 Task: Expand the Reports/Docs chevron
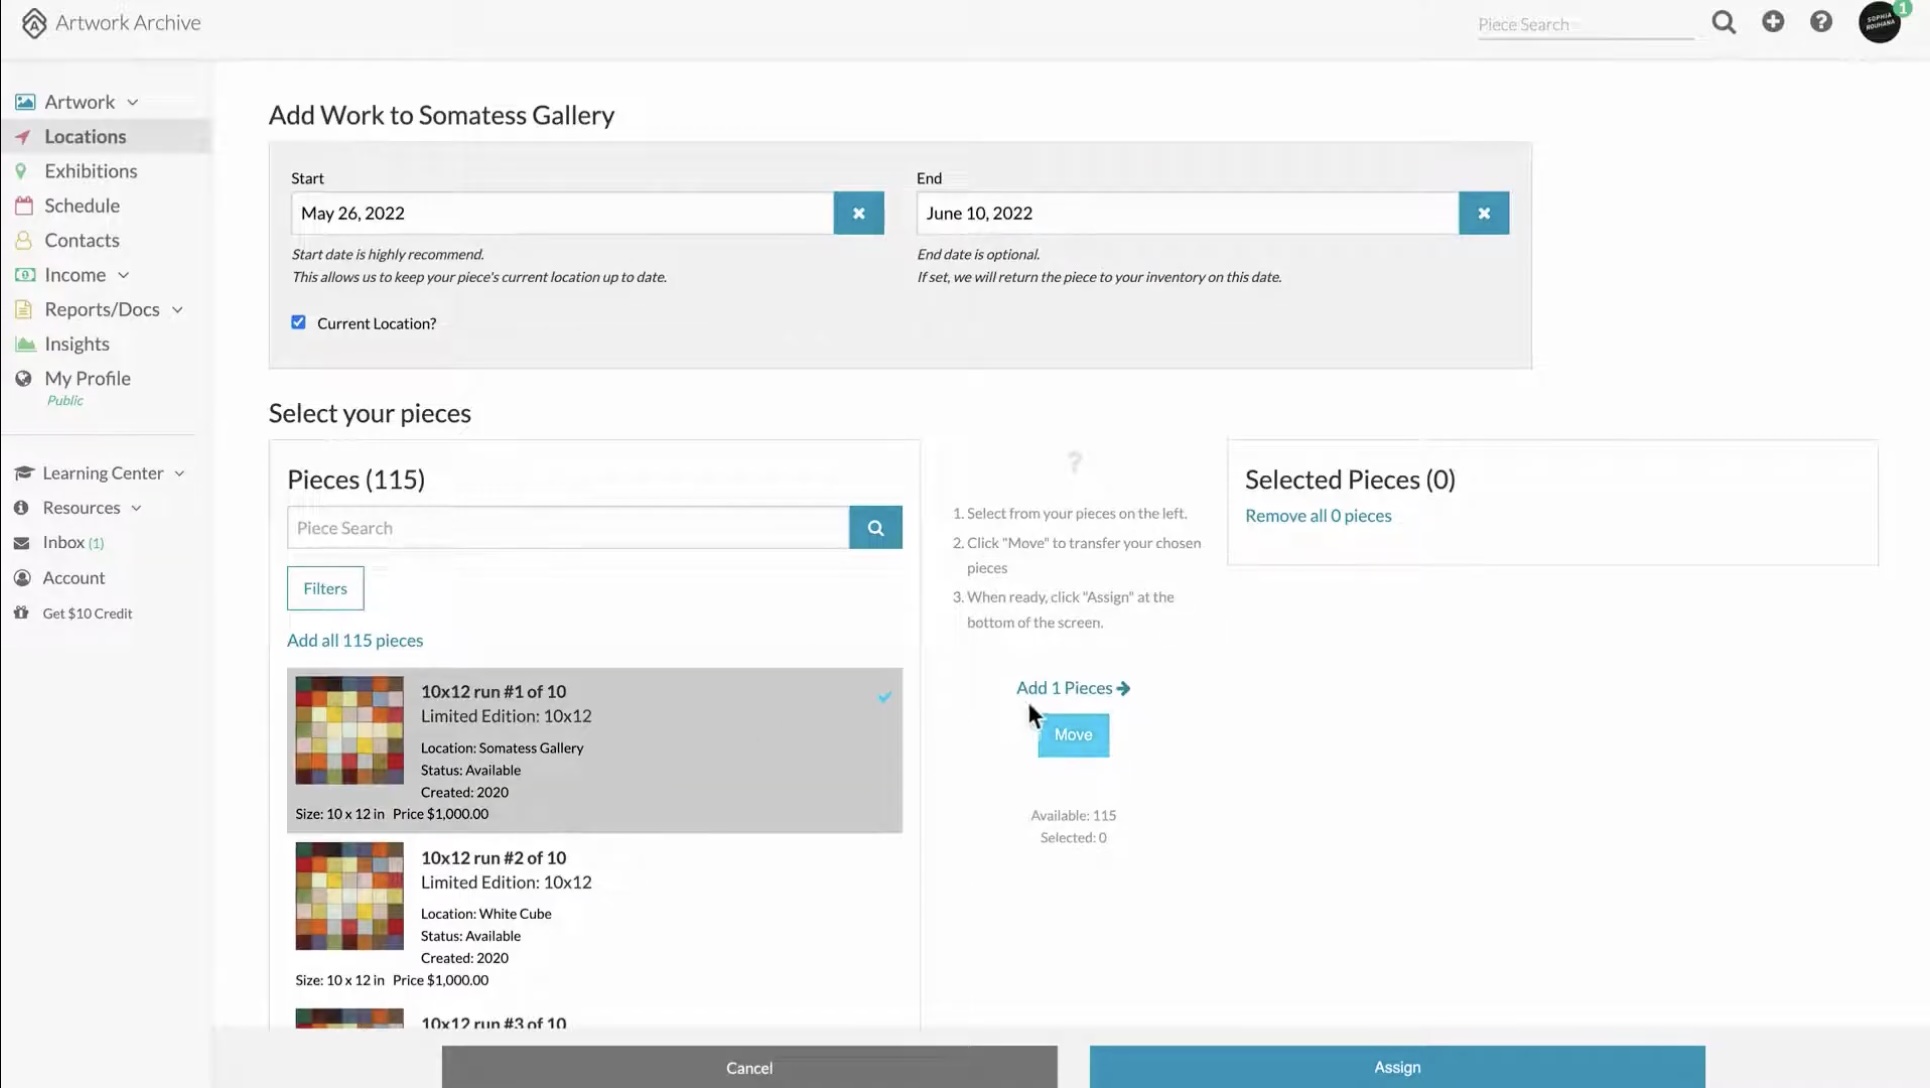coord(177,310)
